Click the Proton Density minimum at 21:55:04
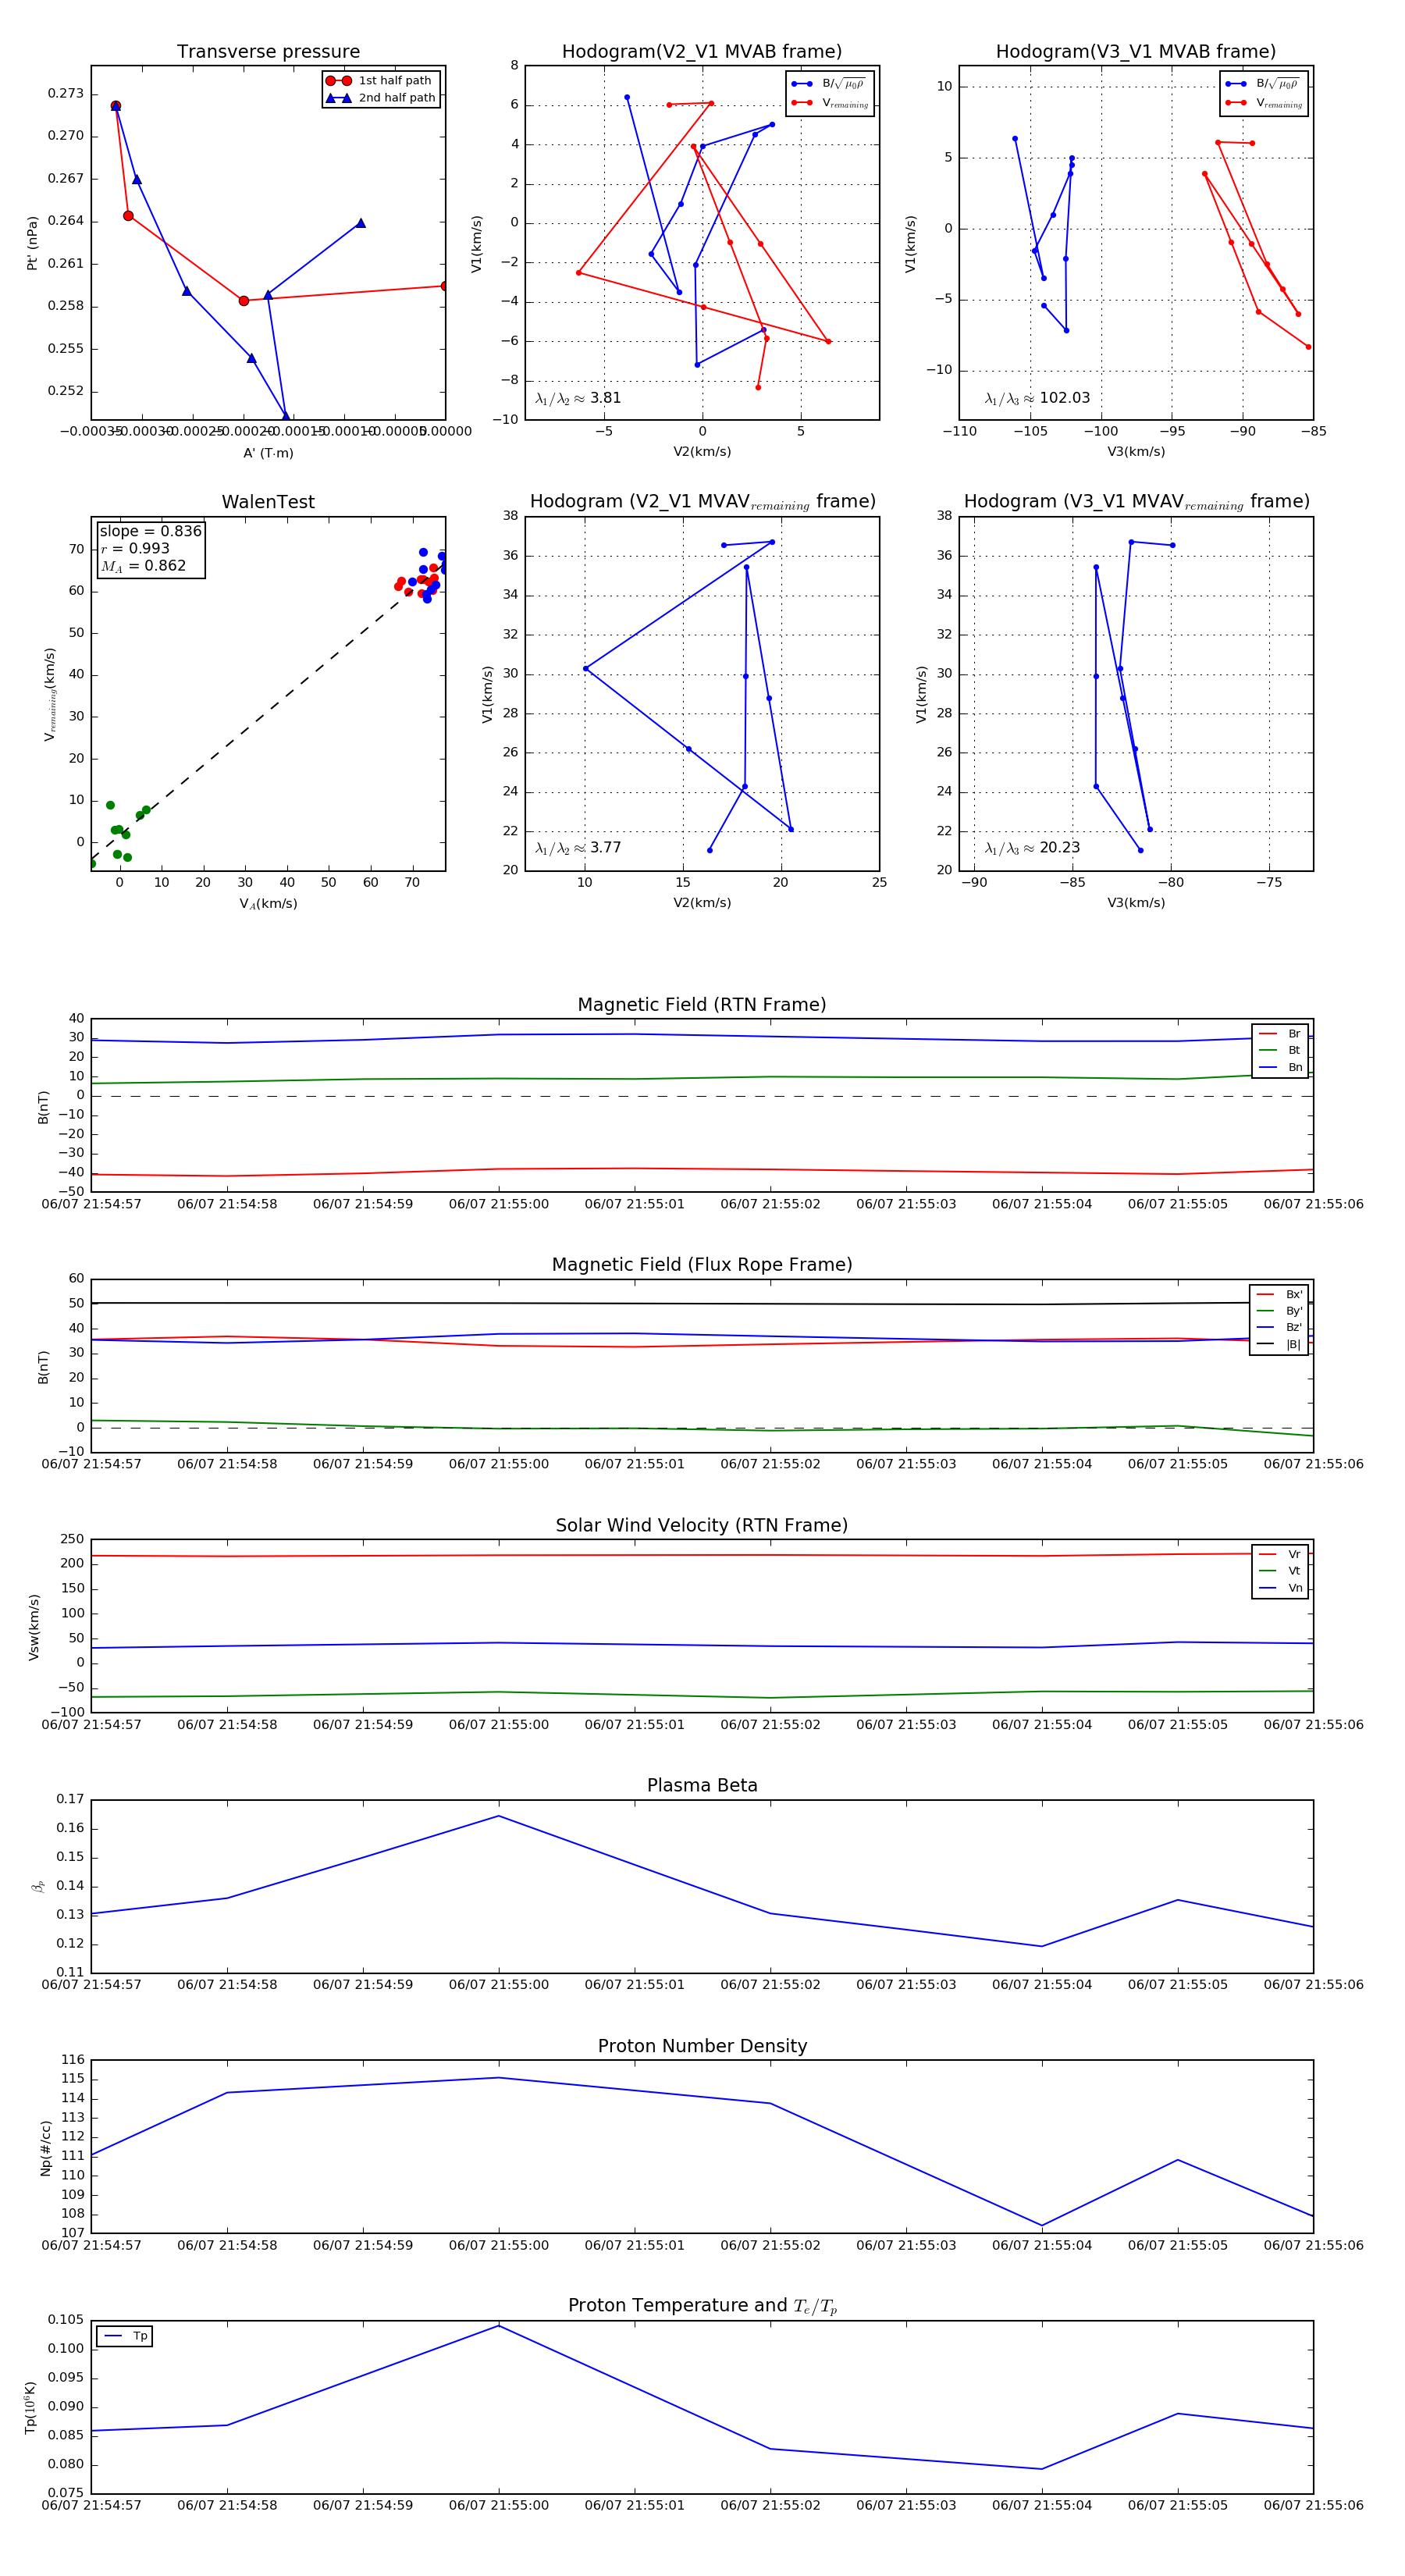 pyautogui.click(x=1042, y=2226)
